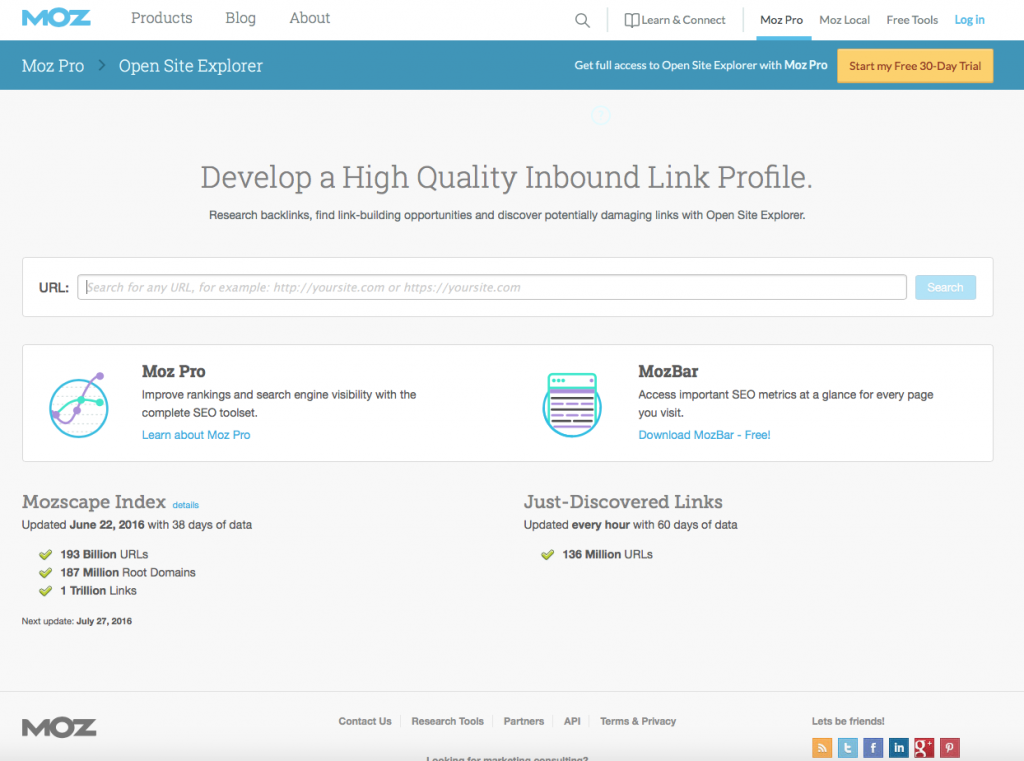1024x761 pixels.
Task: Click the Learn & Connect book icon
Action: 632,20
